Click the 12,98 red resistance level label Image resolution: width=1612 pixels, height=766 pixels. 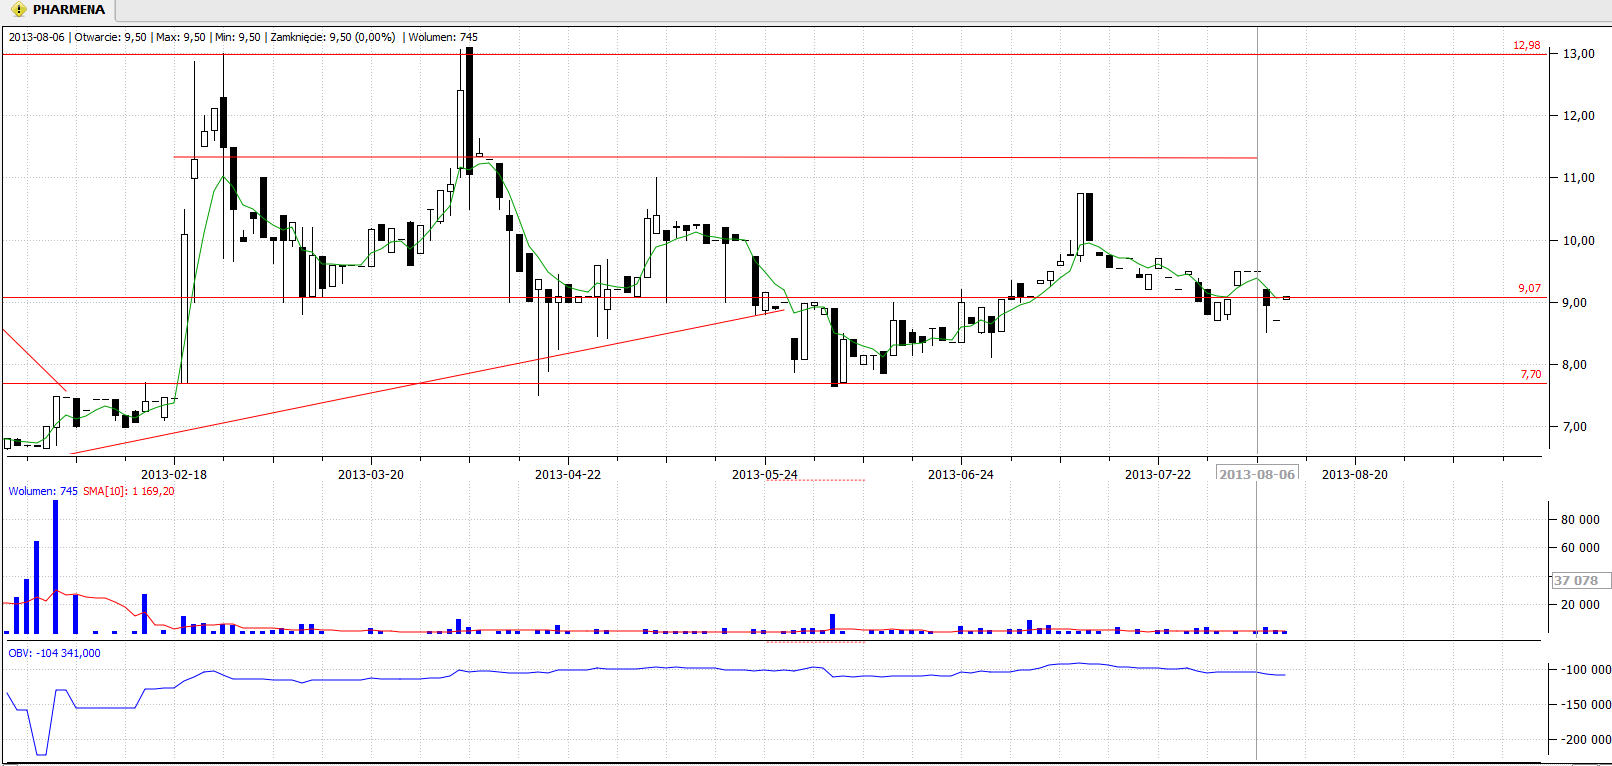1526,46
